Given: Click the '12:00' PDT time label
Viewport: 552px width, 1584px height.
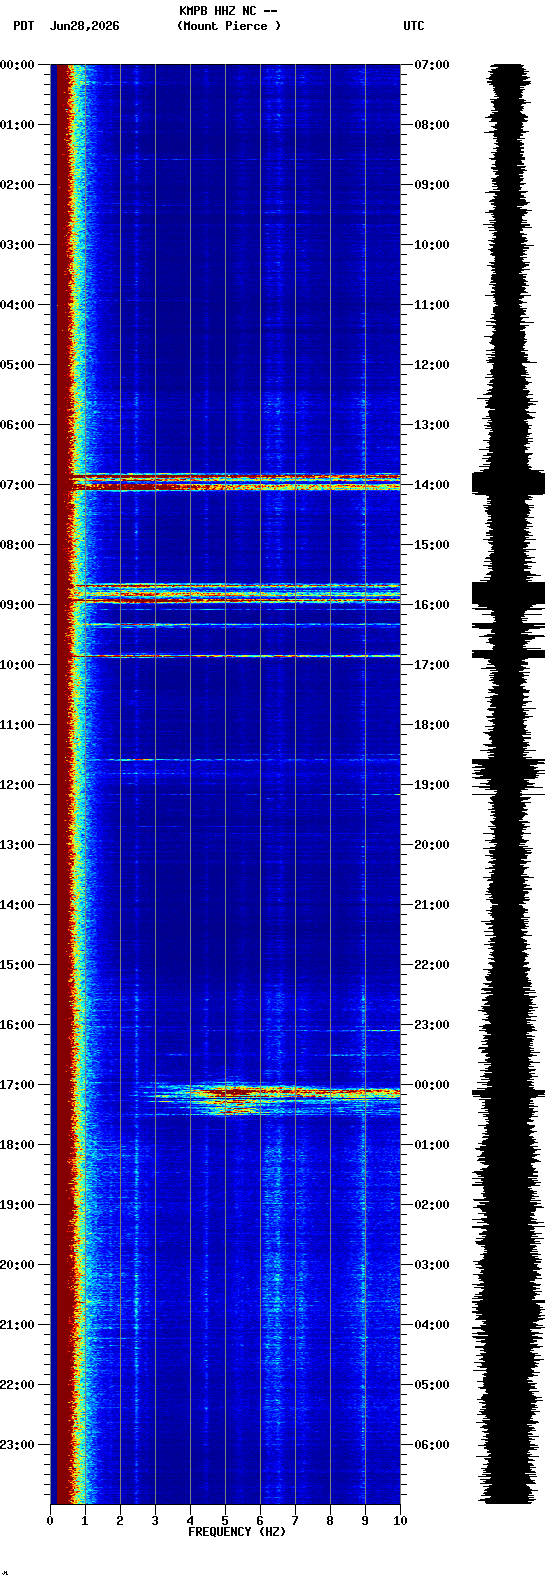Looking at the screenshot, I should [17, 785].
